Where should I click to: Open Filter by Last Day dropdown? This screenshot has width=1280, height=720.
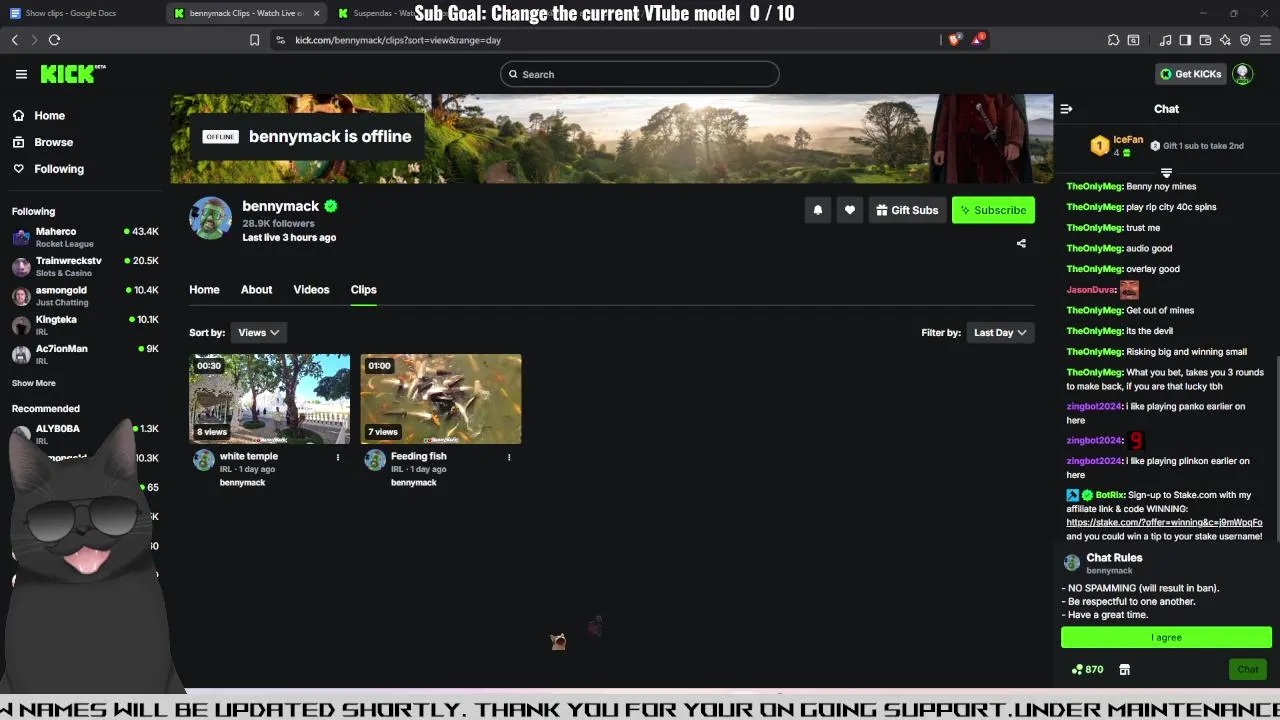[1000, 333]
